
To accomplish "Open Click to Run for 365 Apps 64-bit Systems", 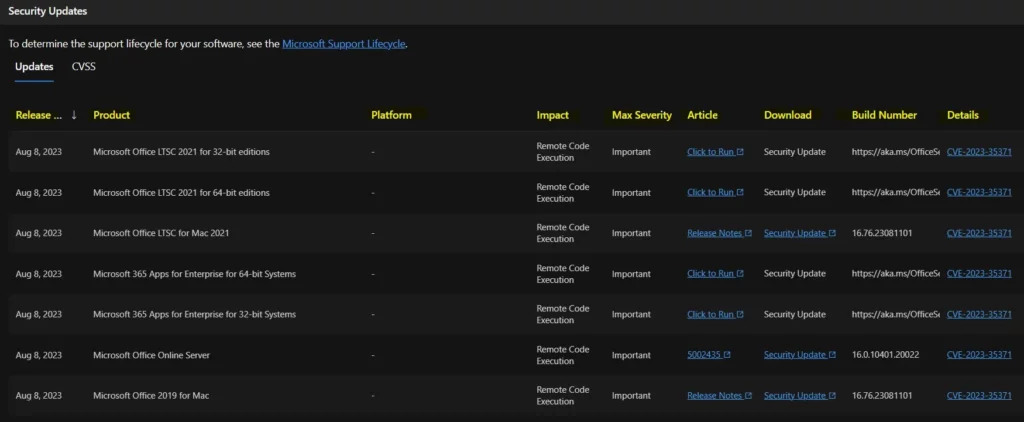I will point(711,274).
